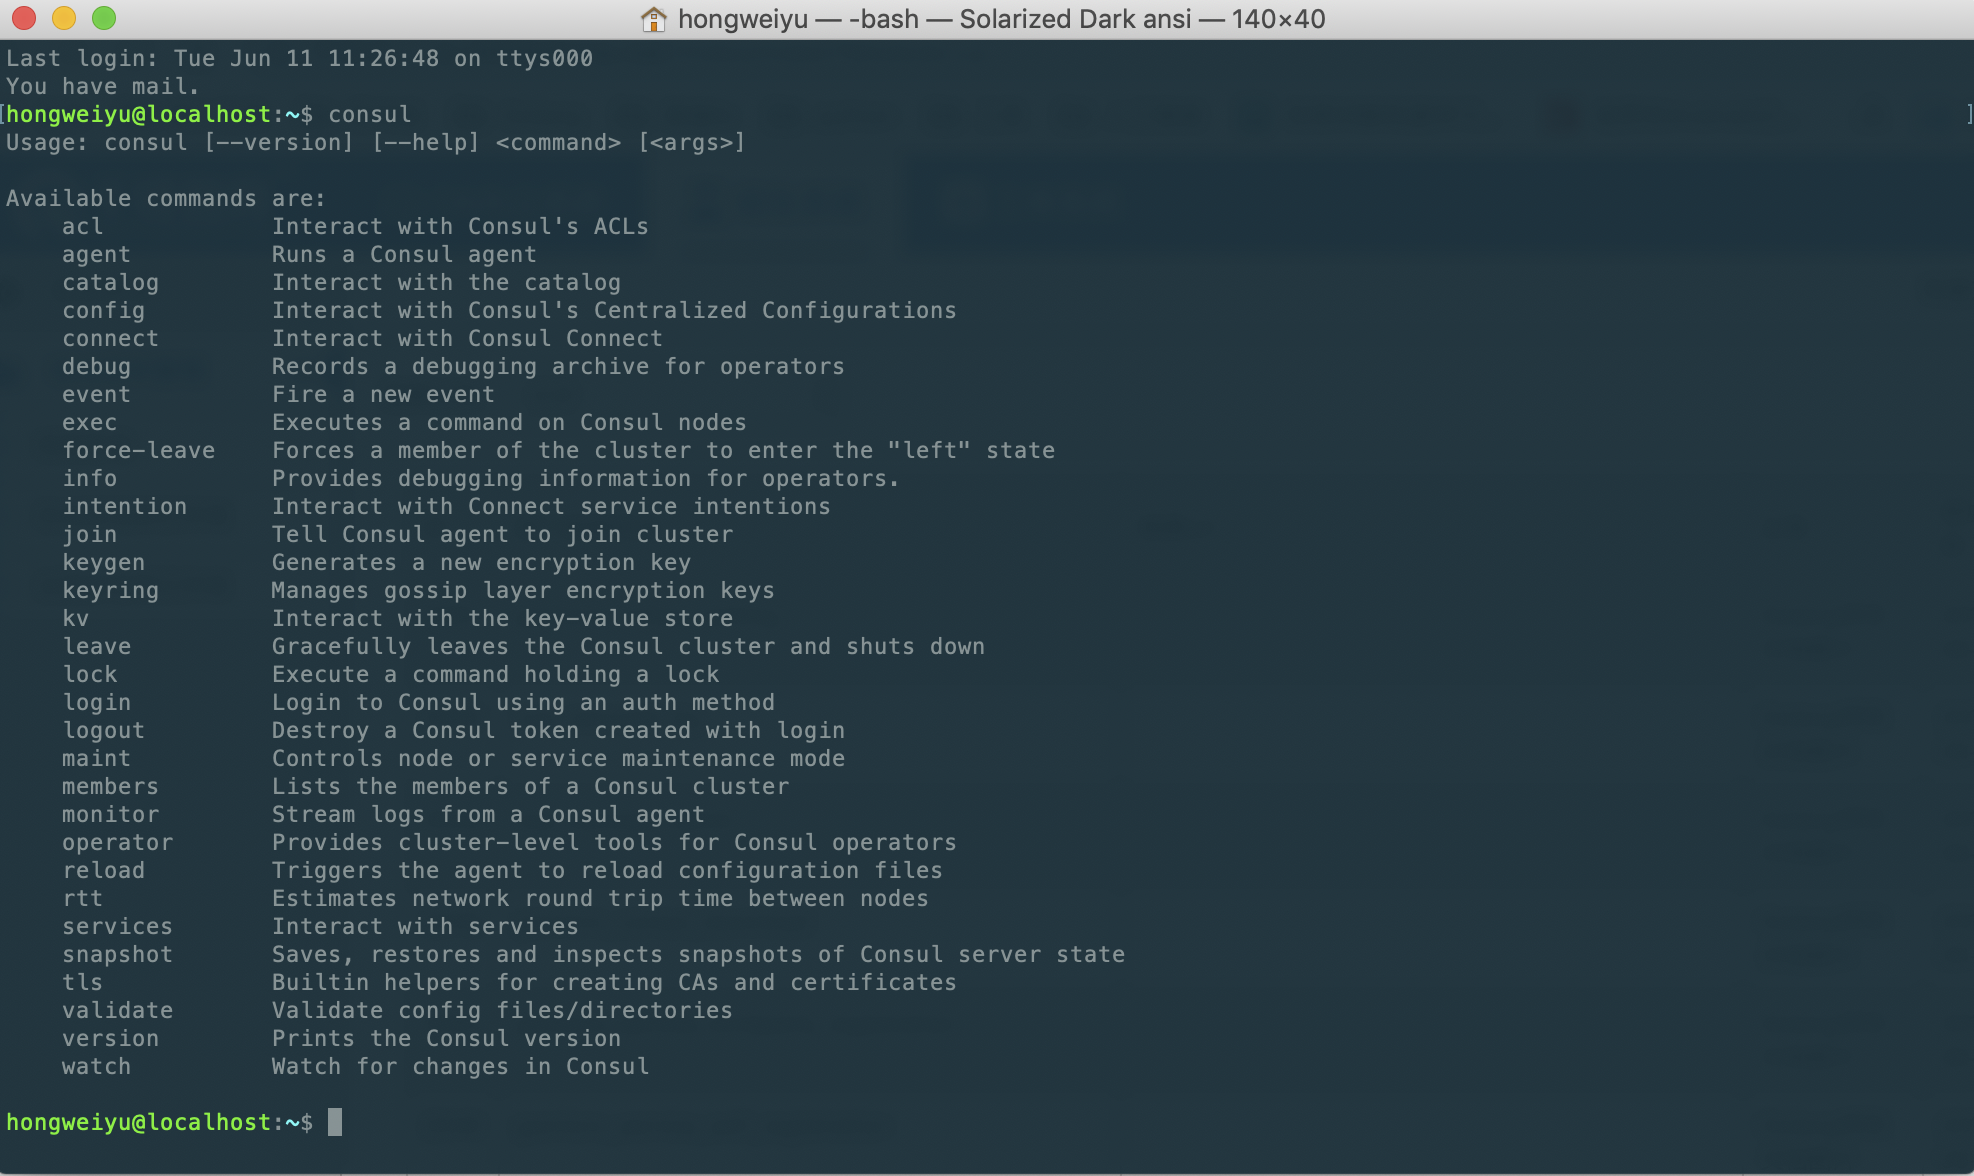
Task: Click the 'You have mail.' line
Action: [102, 86]
